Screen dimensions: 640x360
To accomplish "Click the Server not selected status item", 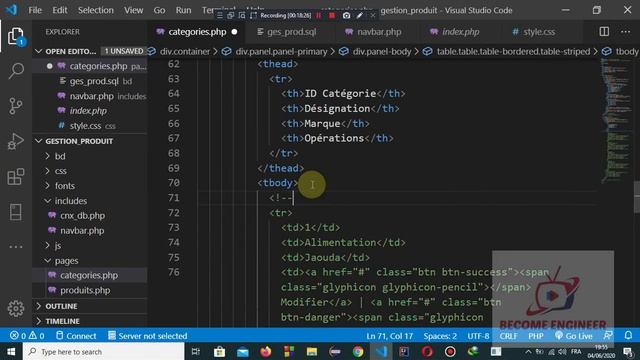I will tap(148, 336).
